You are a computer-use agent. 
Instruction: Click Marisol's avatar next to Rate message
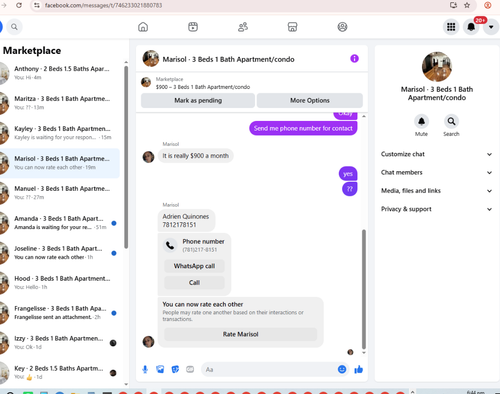pyautogui.click(x=148, y=341)
